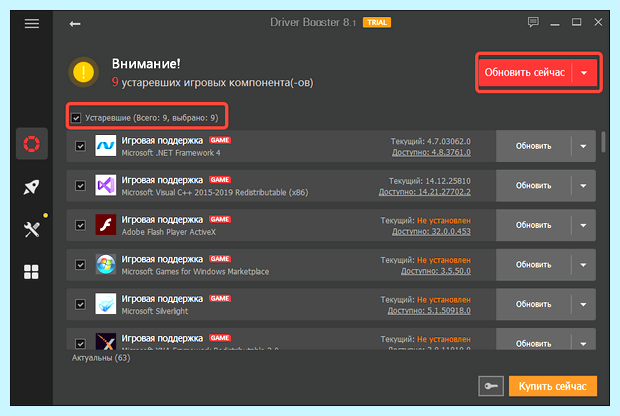Image resolution: width=620 pixels, height=416 pixels.
Task: Open link Доступно: 4.8.3761.0
Action: [431, 152]
